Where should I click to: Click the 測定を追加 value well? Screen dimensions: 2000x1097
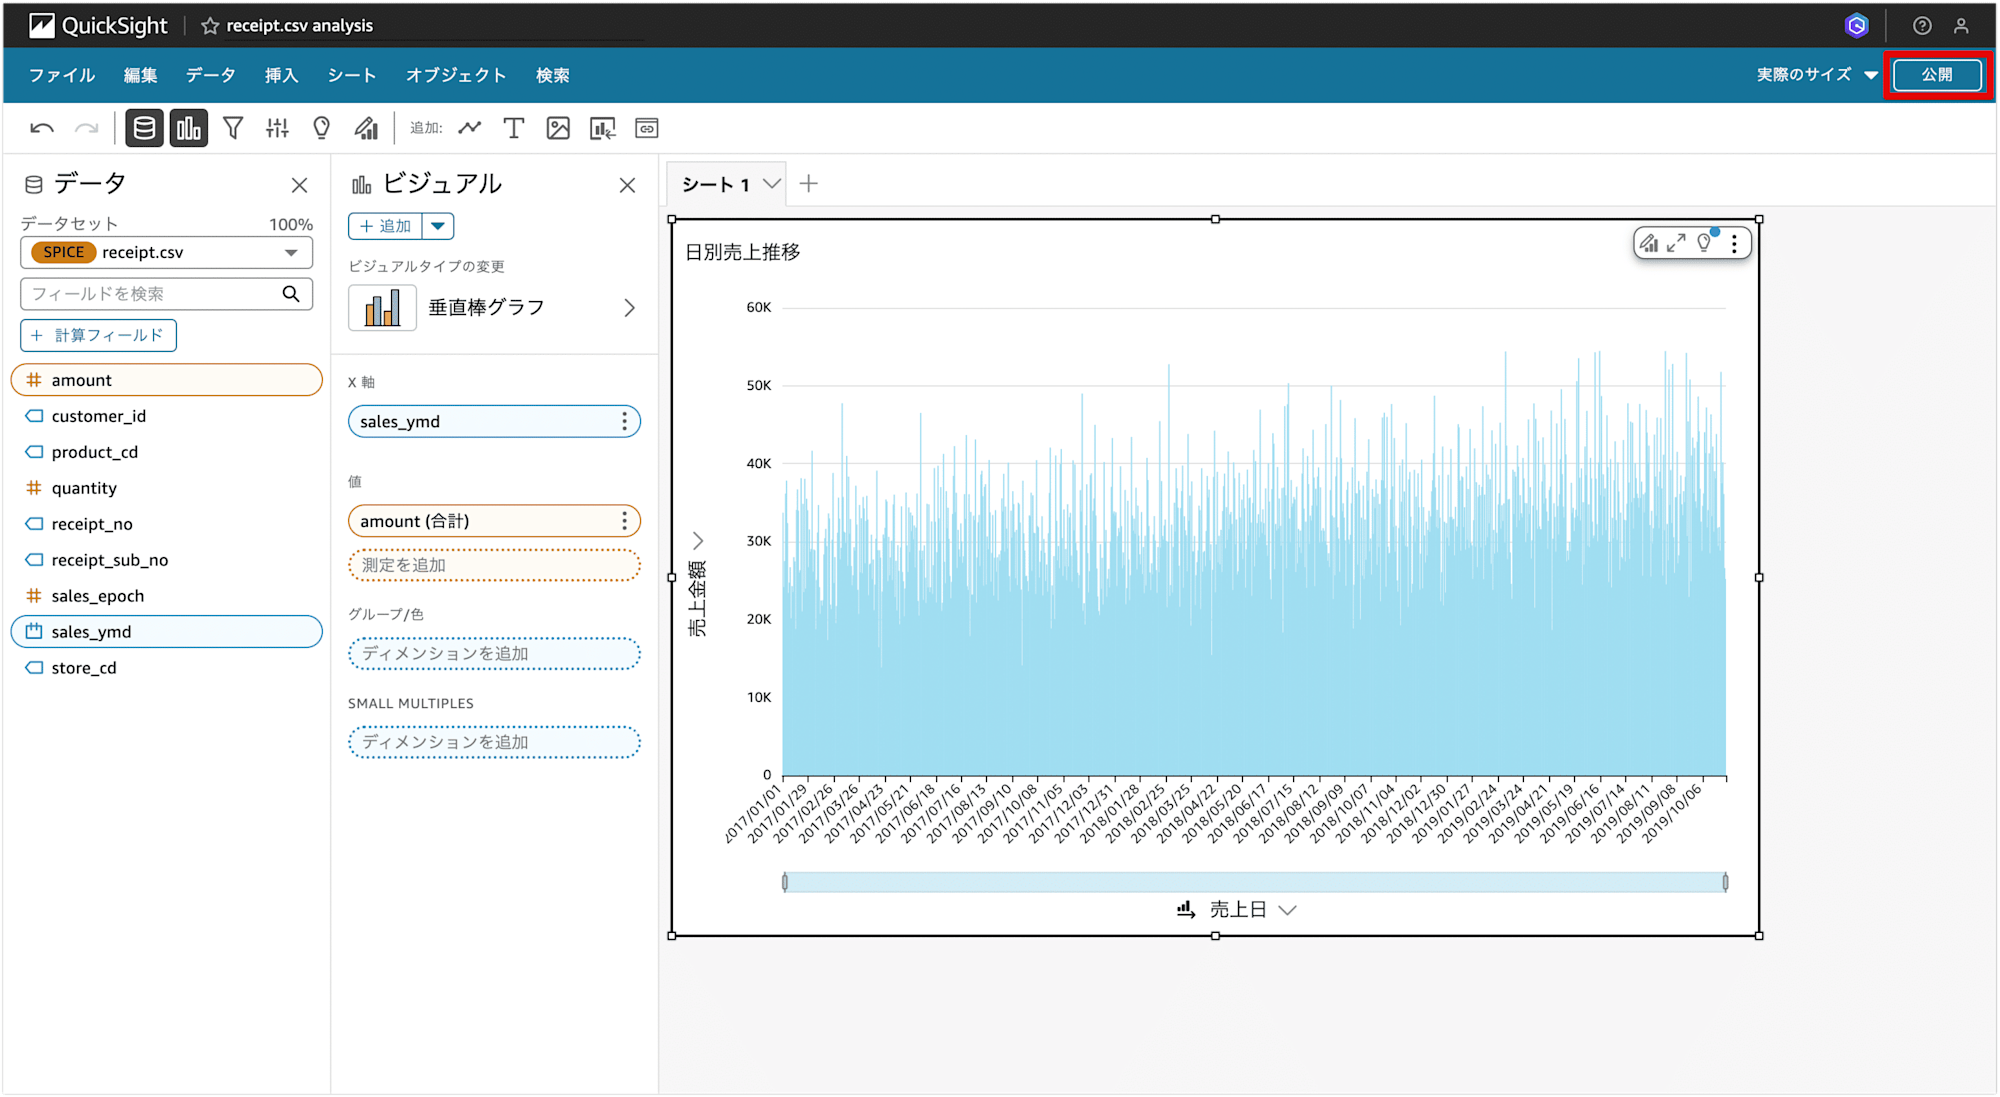point(494,565)
